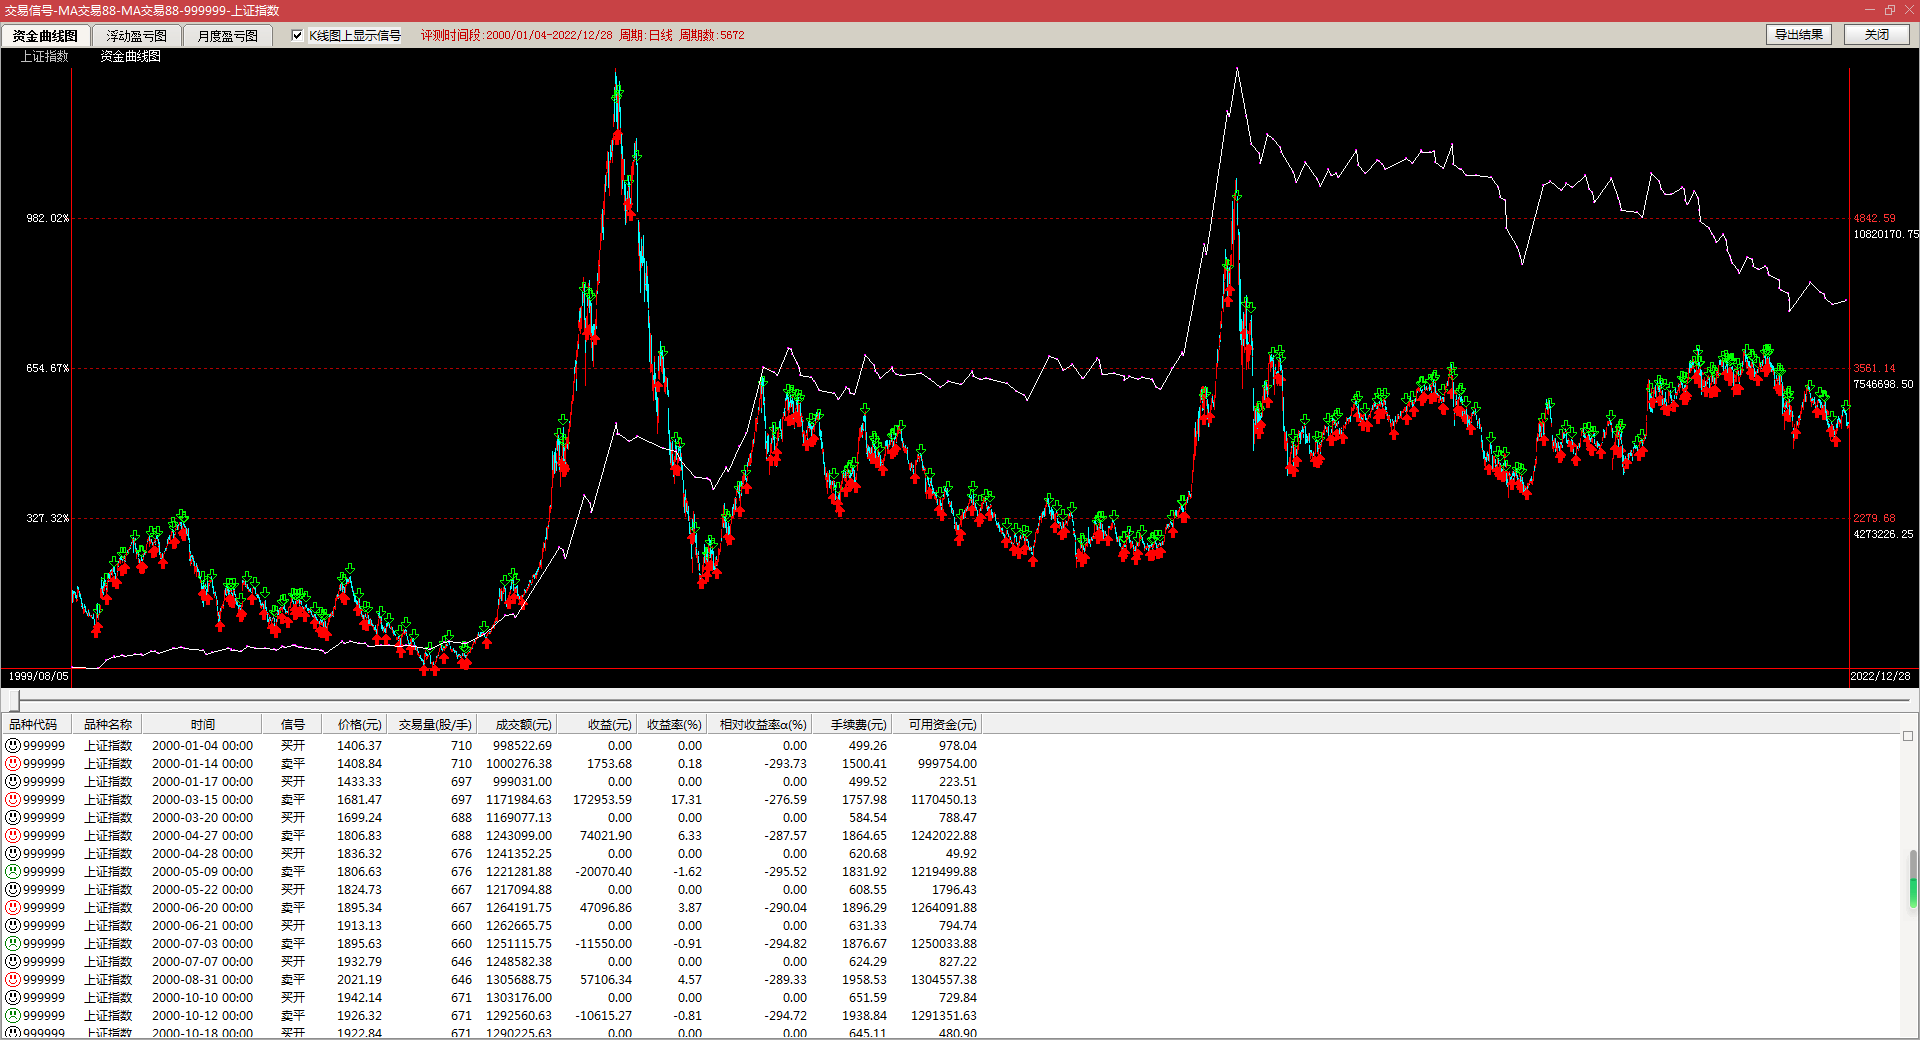
Task: Click the table's vertical scrollbar thumb
Action: tap(1913, 879)
